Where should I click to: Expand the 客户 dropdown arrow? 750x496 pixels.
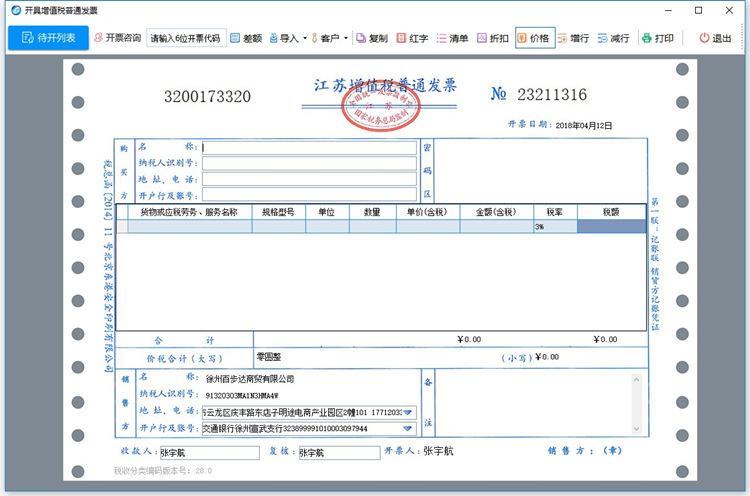coord(345,38)
